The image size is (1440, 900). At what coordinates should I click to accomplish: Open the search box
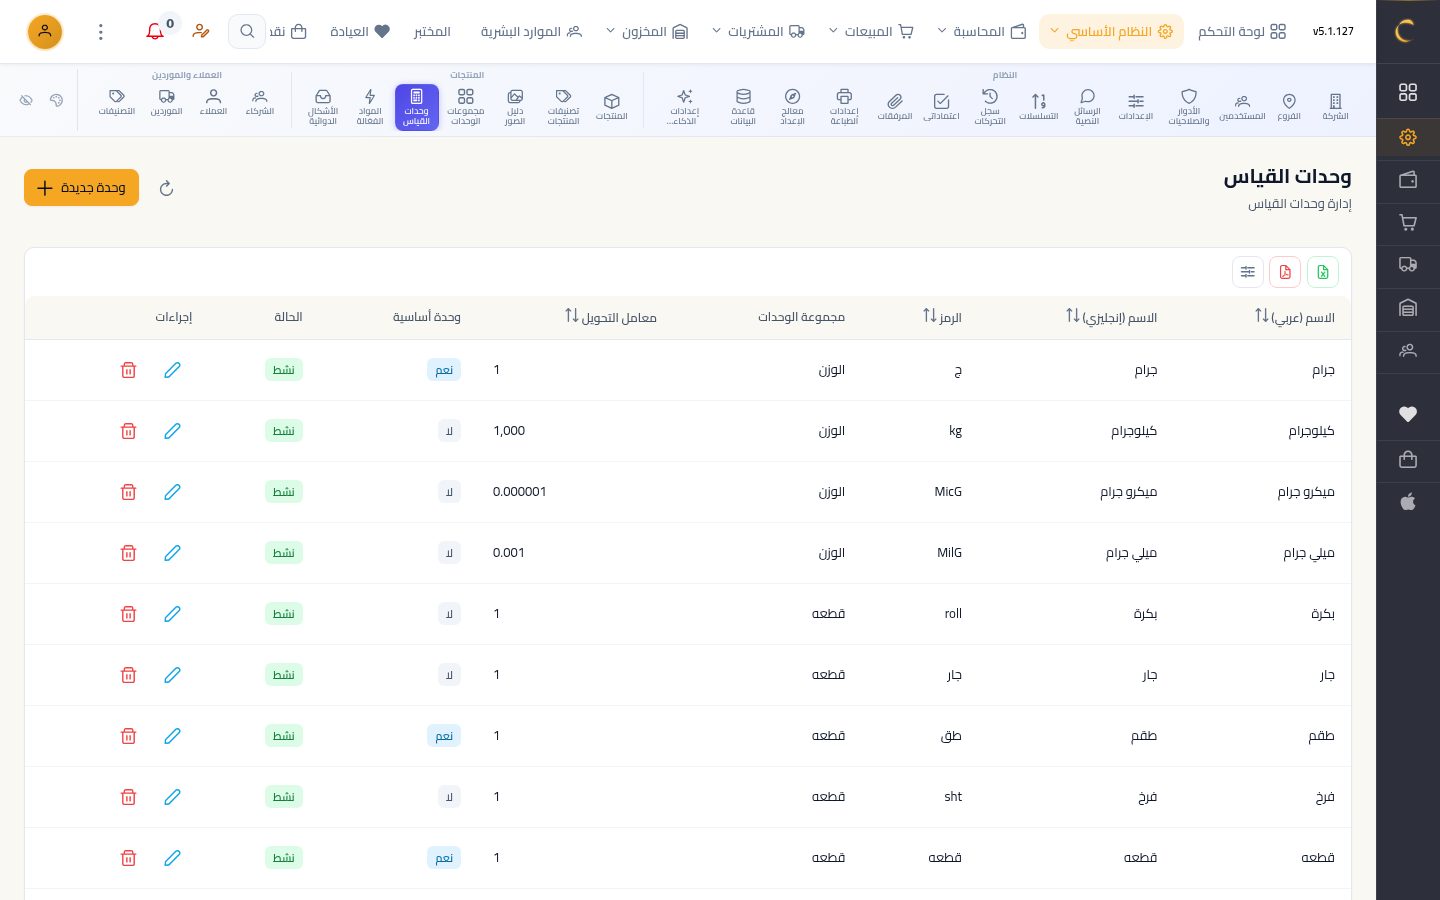point(247,32)
